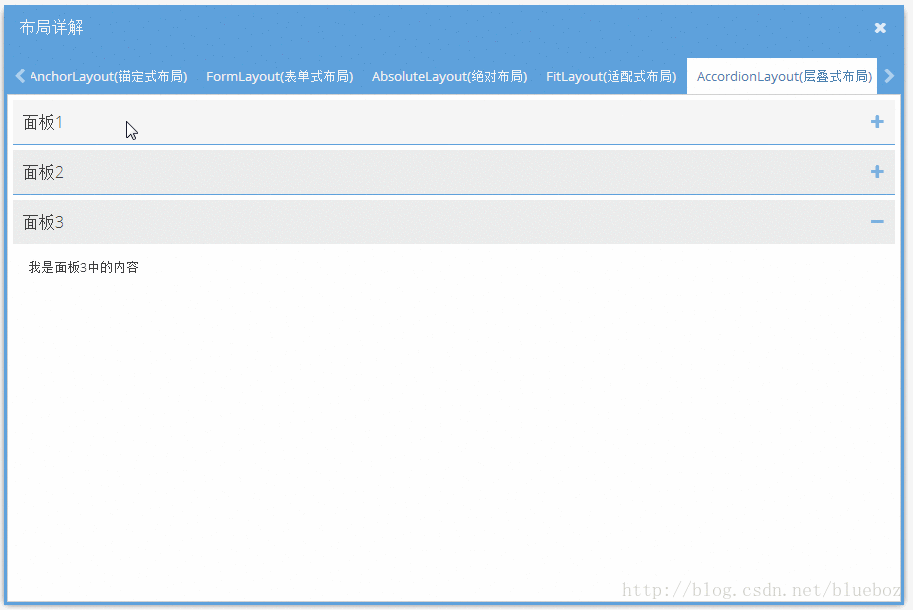The height and width of the screenshot is (610, 913).
Task: Close the 布局详解 window
Action: [x=880, y=28]
